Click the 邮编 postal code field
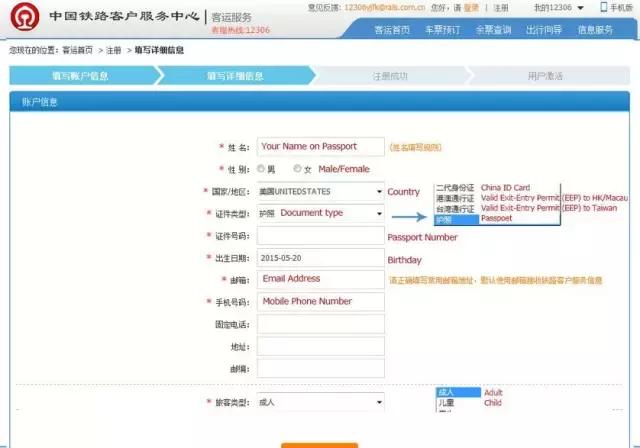The width and height of the screenshot is (640, 448). pyautogui.click(x=321, y=368)
